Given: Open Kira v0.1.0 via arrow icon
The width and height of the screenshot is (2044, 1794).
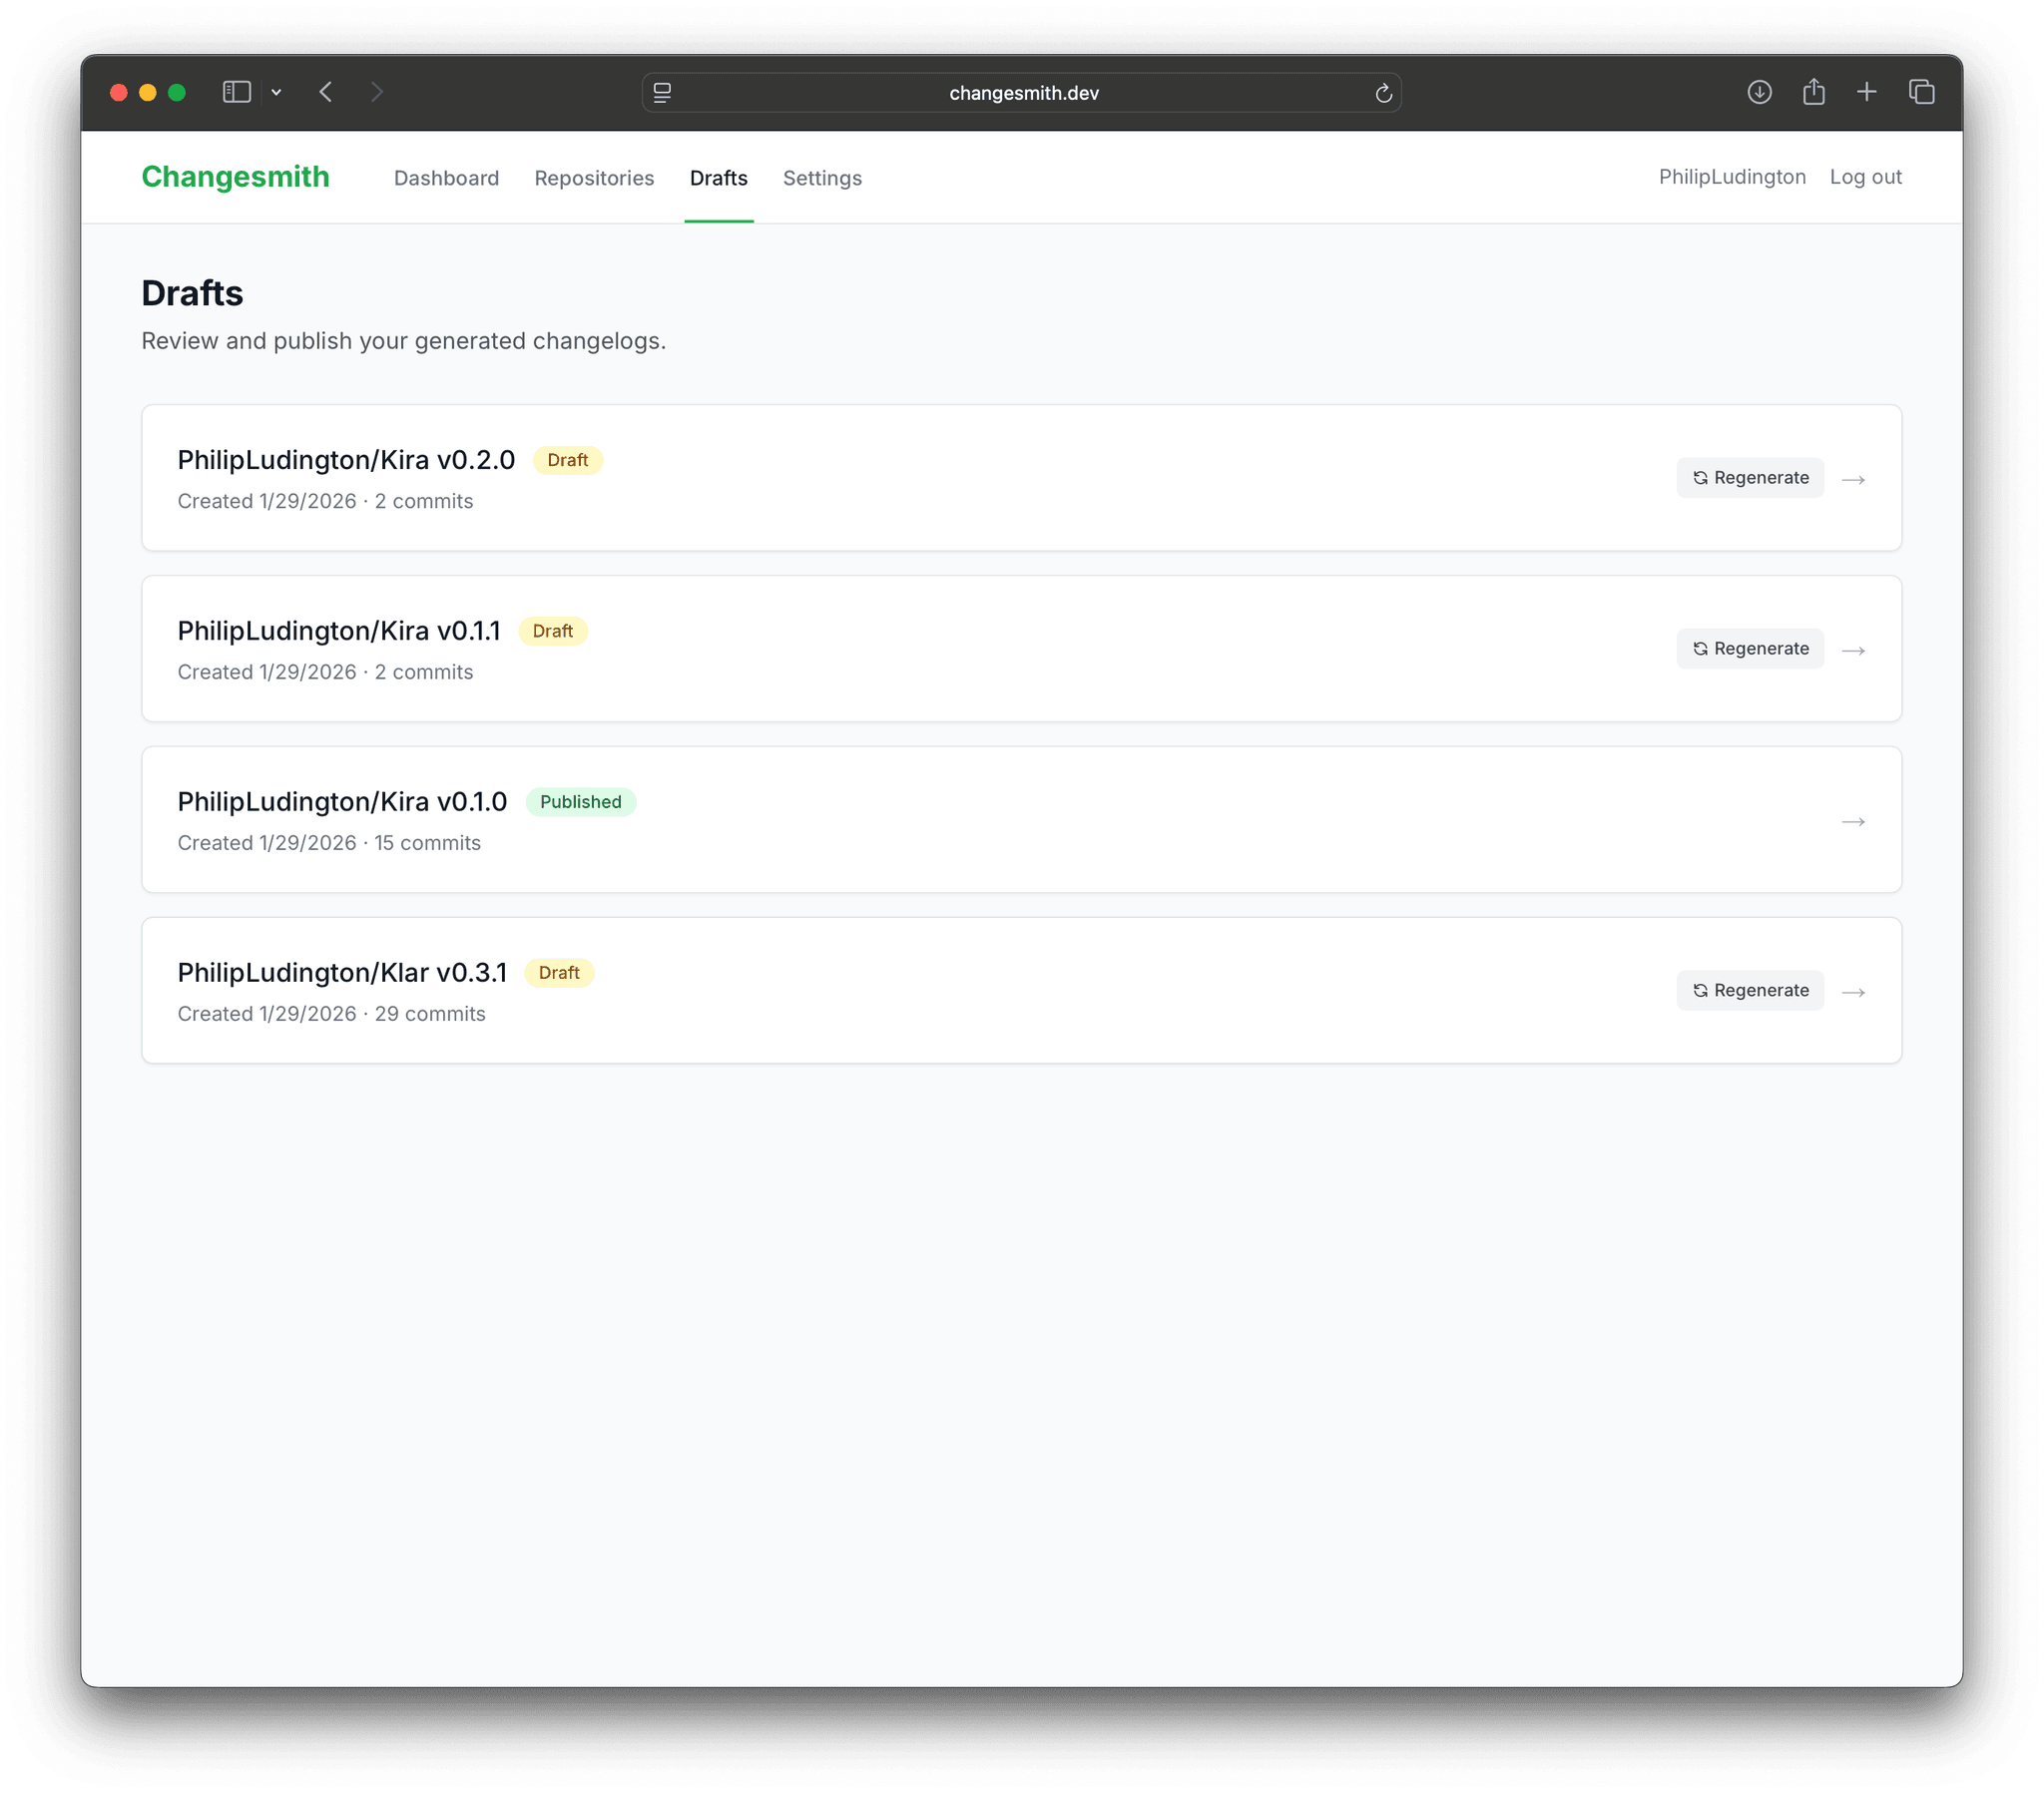Looking at the screenshot, I should (x=1853, y=822).
